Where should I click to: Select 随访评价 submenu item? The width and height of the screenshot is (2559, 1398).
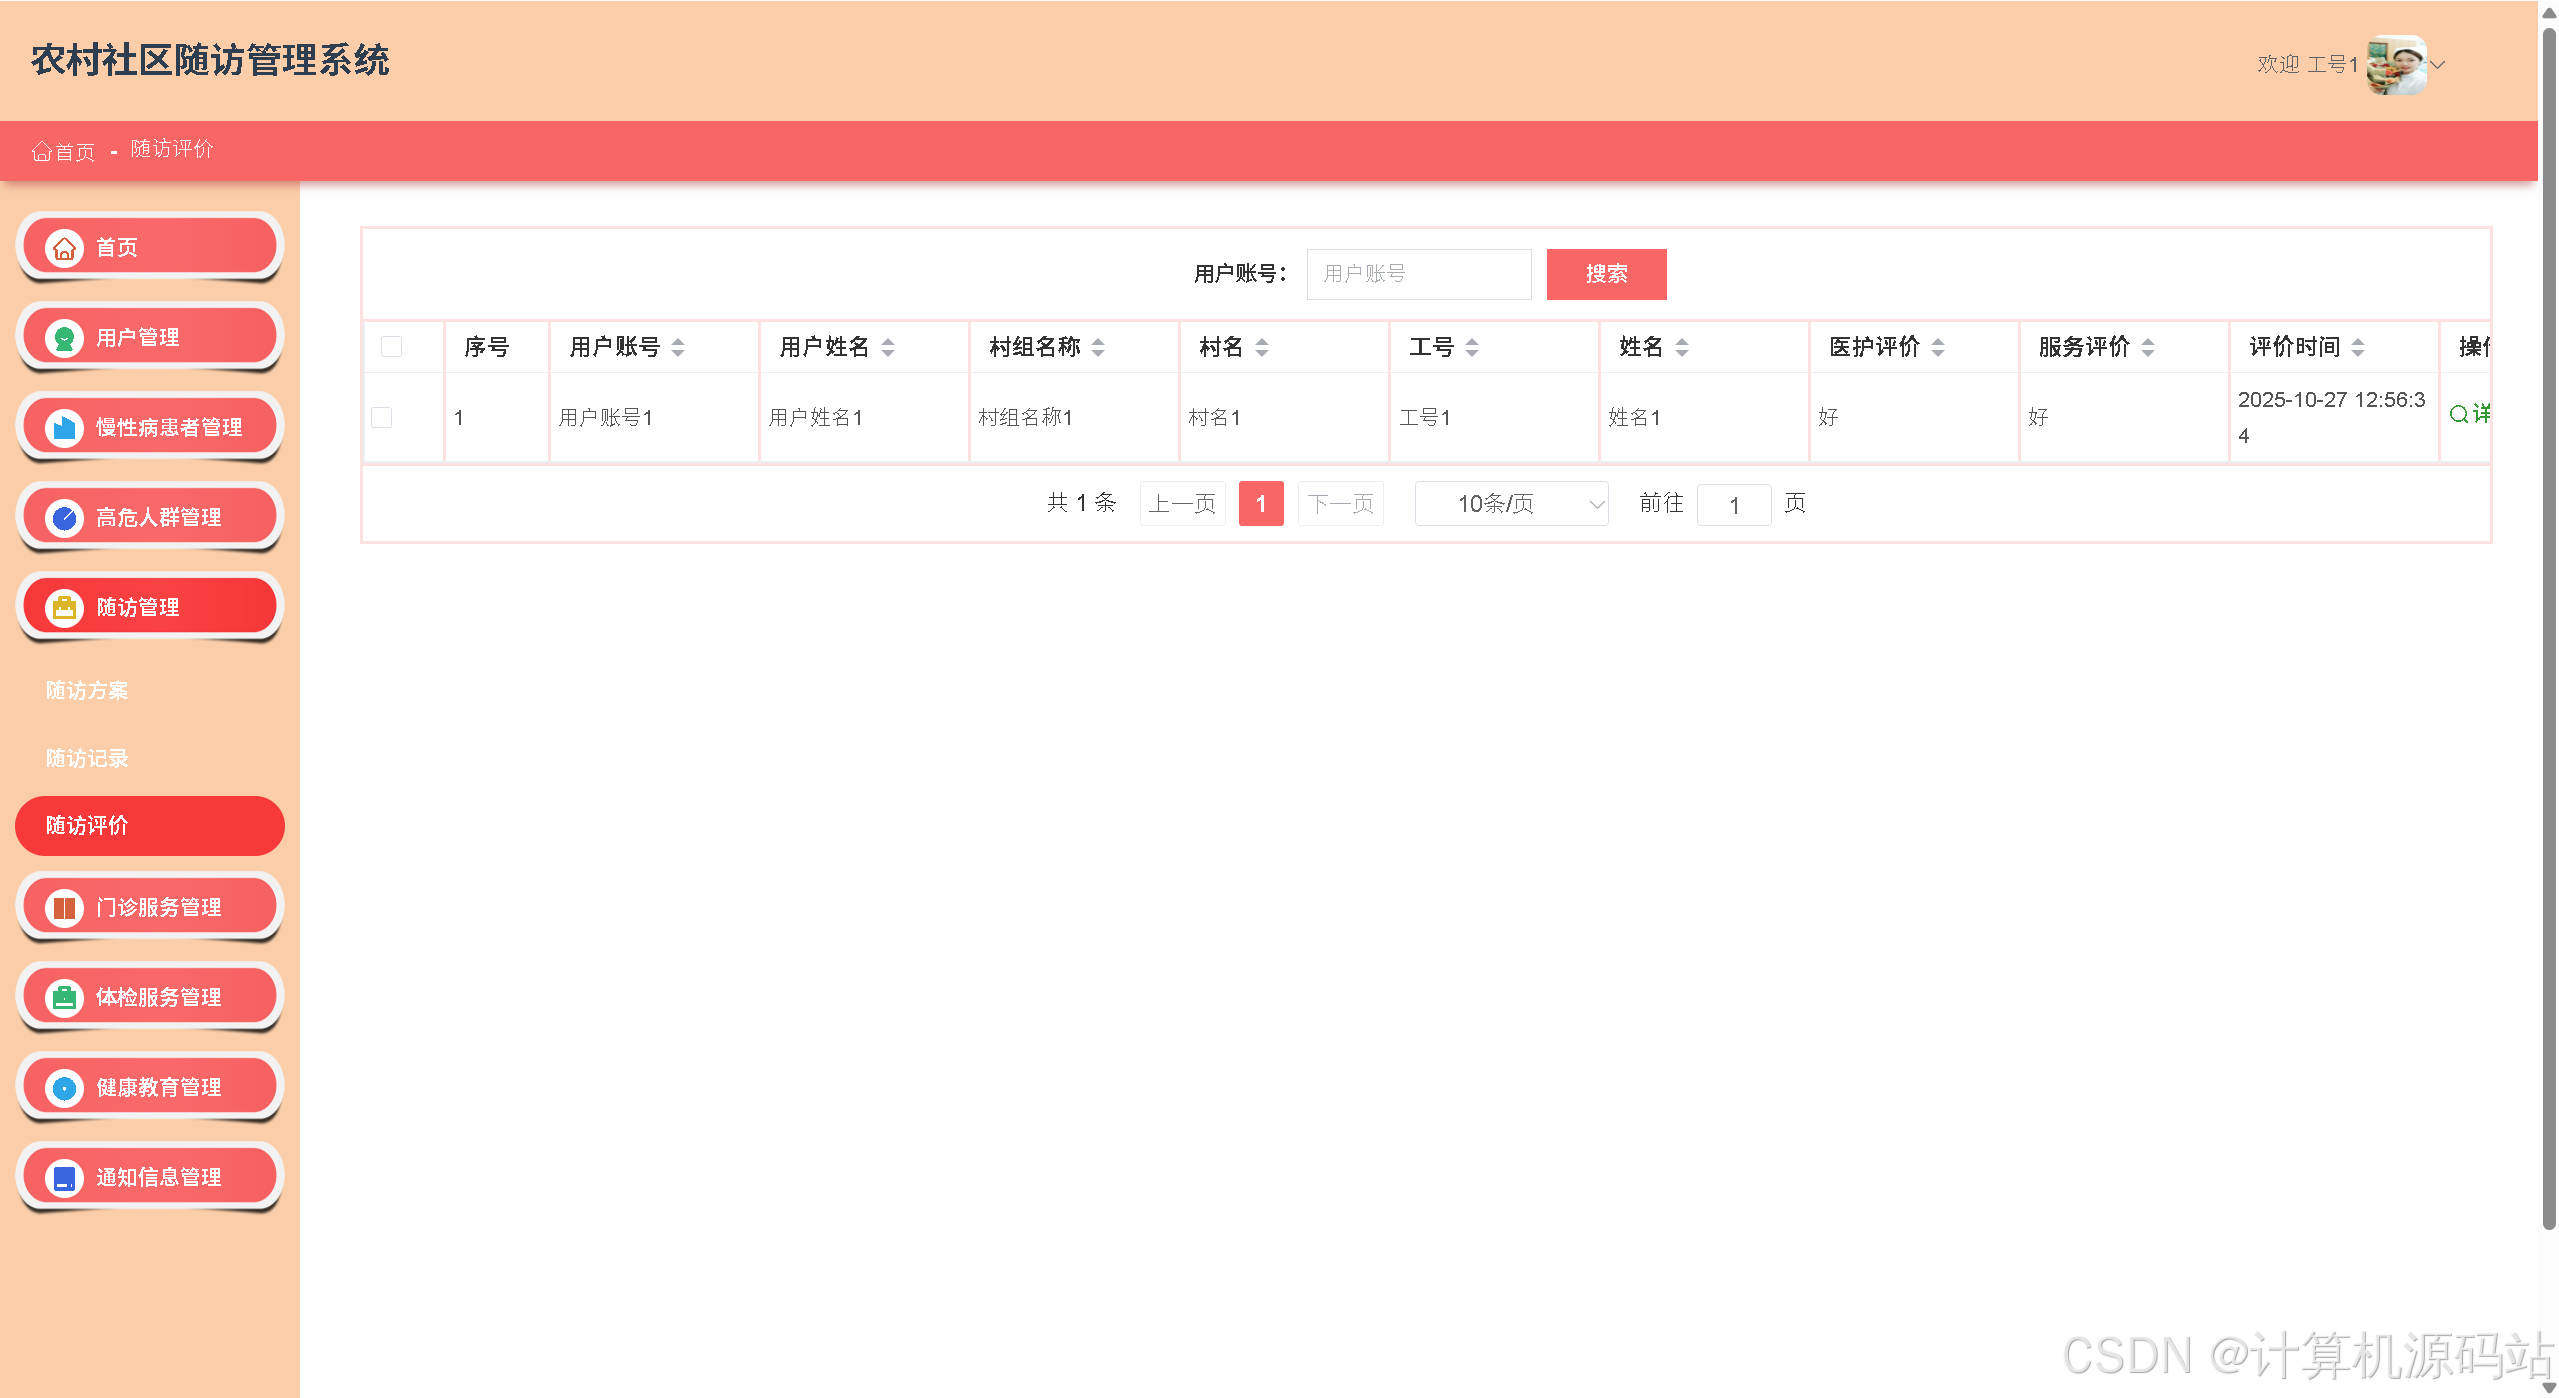150,826
